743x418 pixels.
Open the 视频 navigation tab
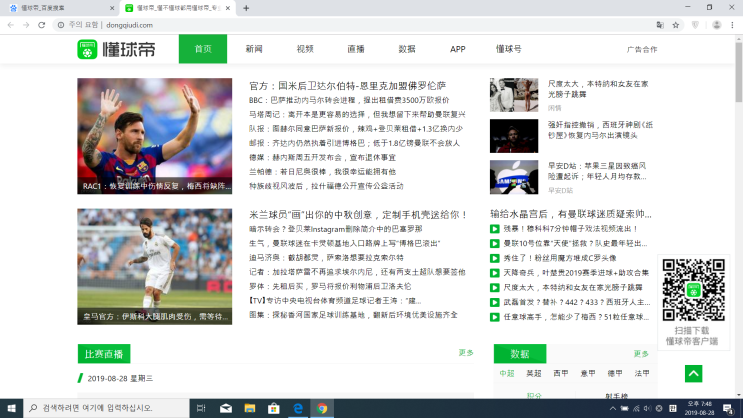pos(305,49)
